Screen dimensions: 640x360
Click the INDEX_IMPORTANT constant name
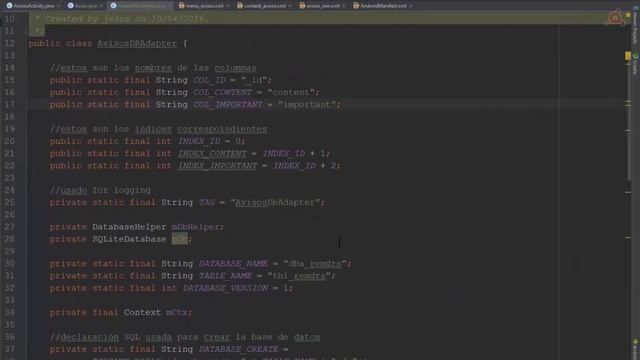click(x=218, y=166)
